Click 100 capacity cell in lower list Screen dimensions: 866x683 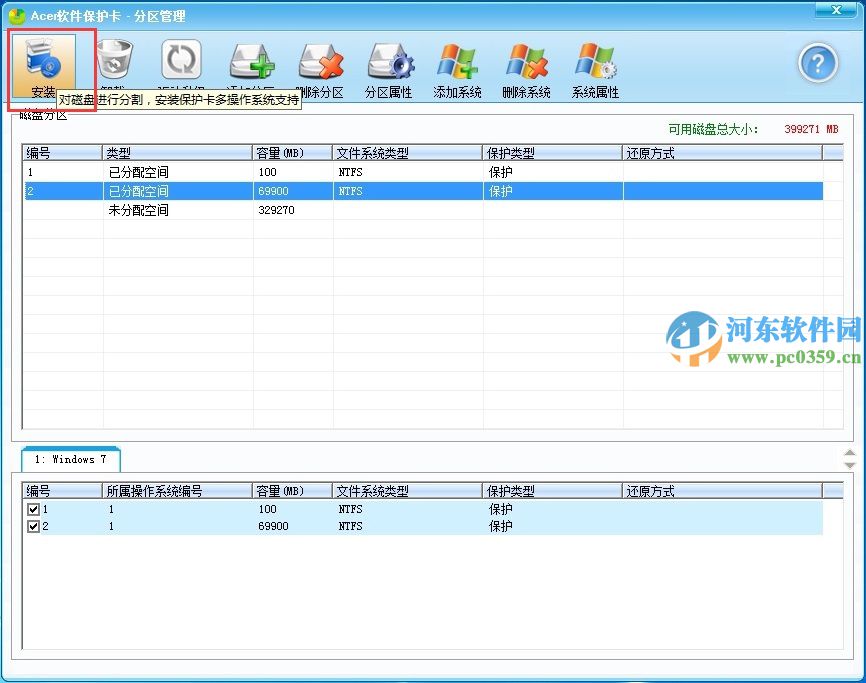(267, 509)
